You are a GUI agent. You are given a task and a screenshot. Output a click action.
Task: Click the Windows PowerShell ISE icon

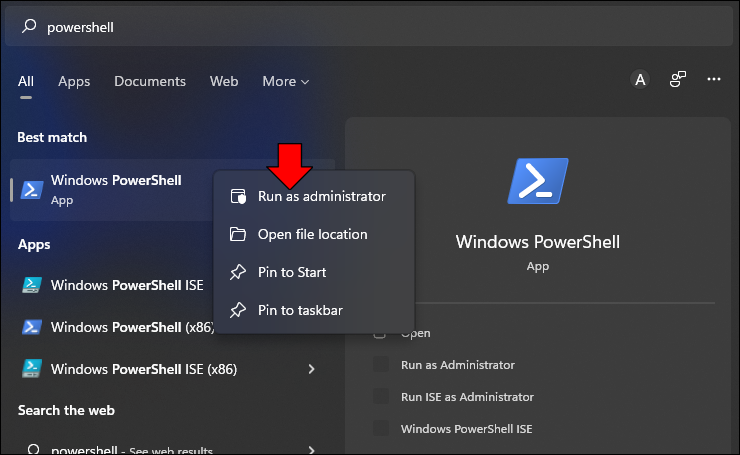point(32,285)
